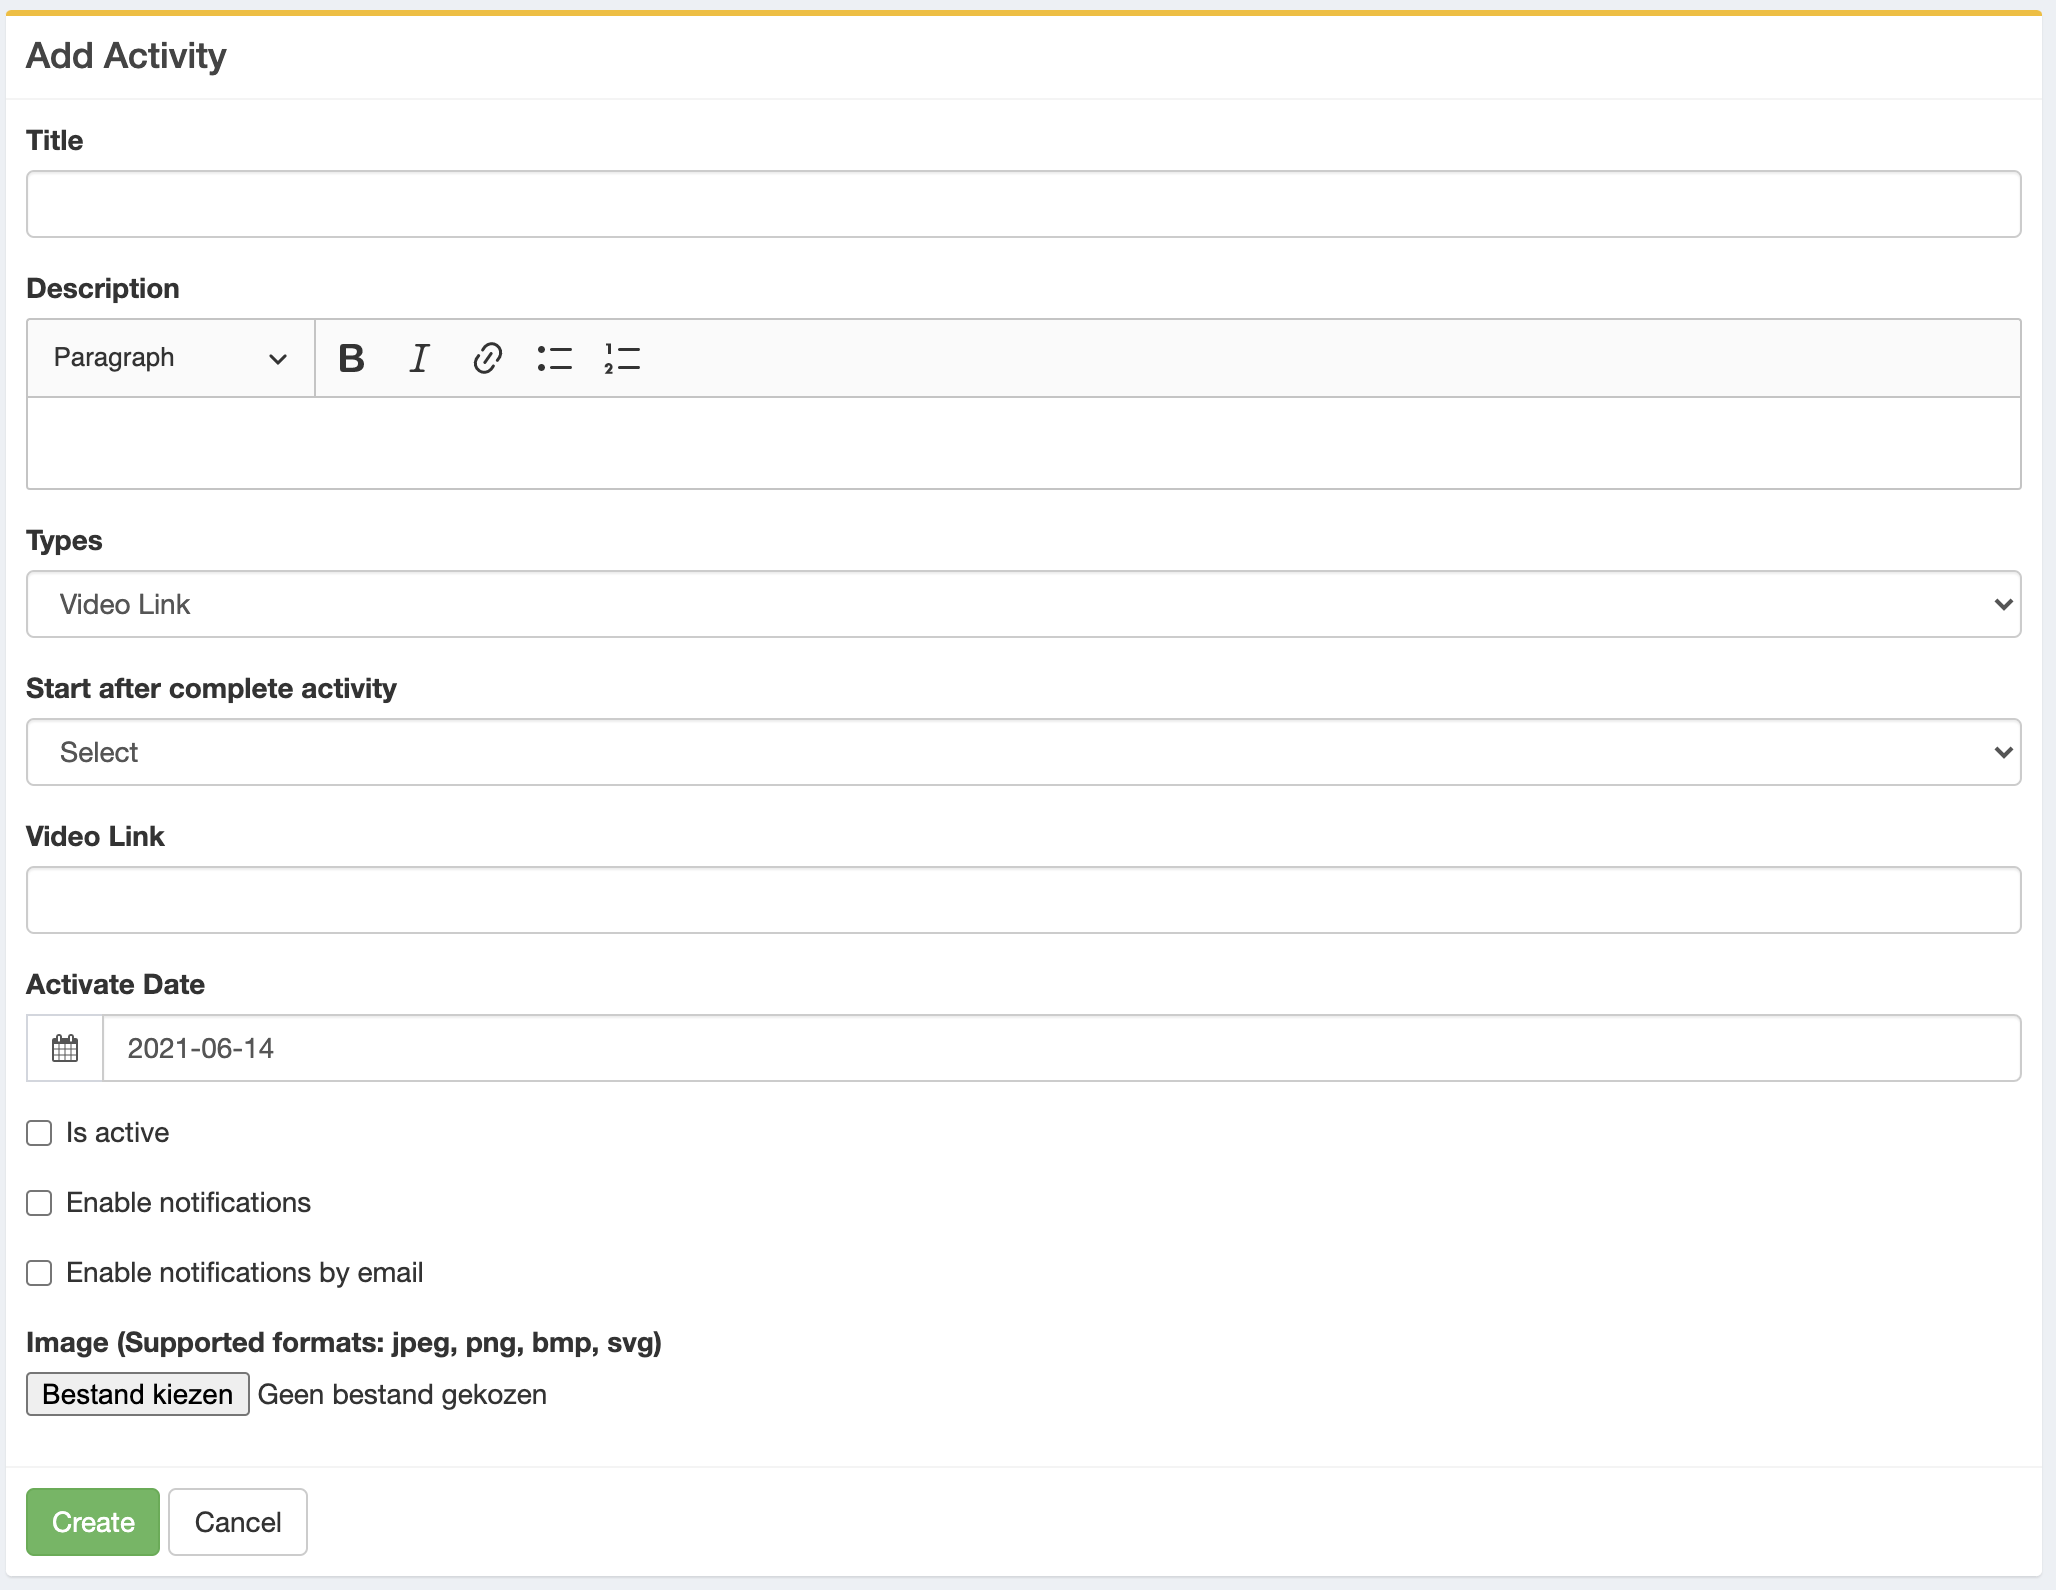The width and height of the screenshot is (2056, 1590).
Task: Insert a bulleted list in description
Action: [x=555, y=358]
